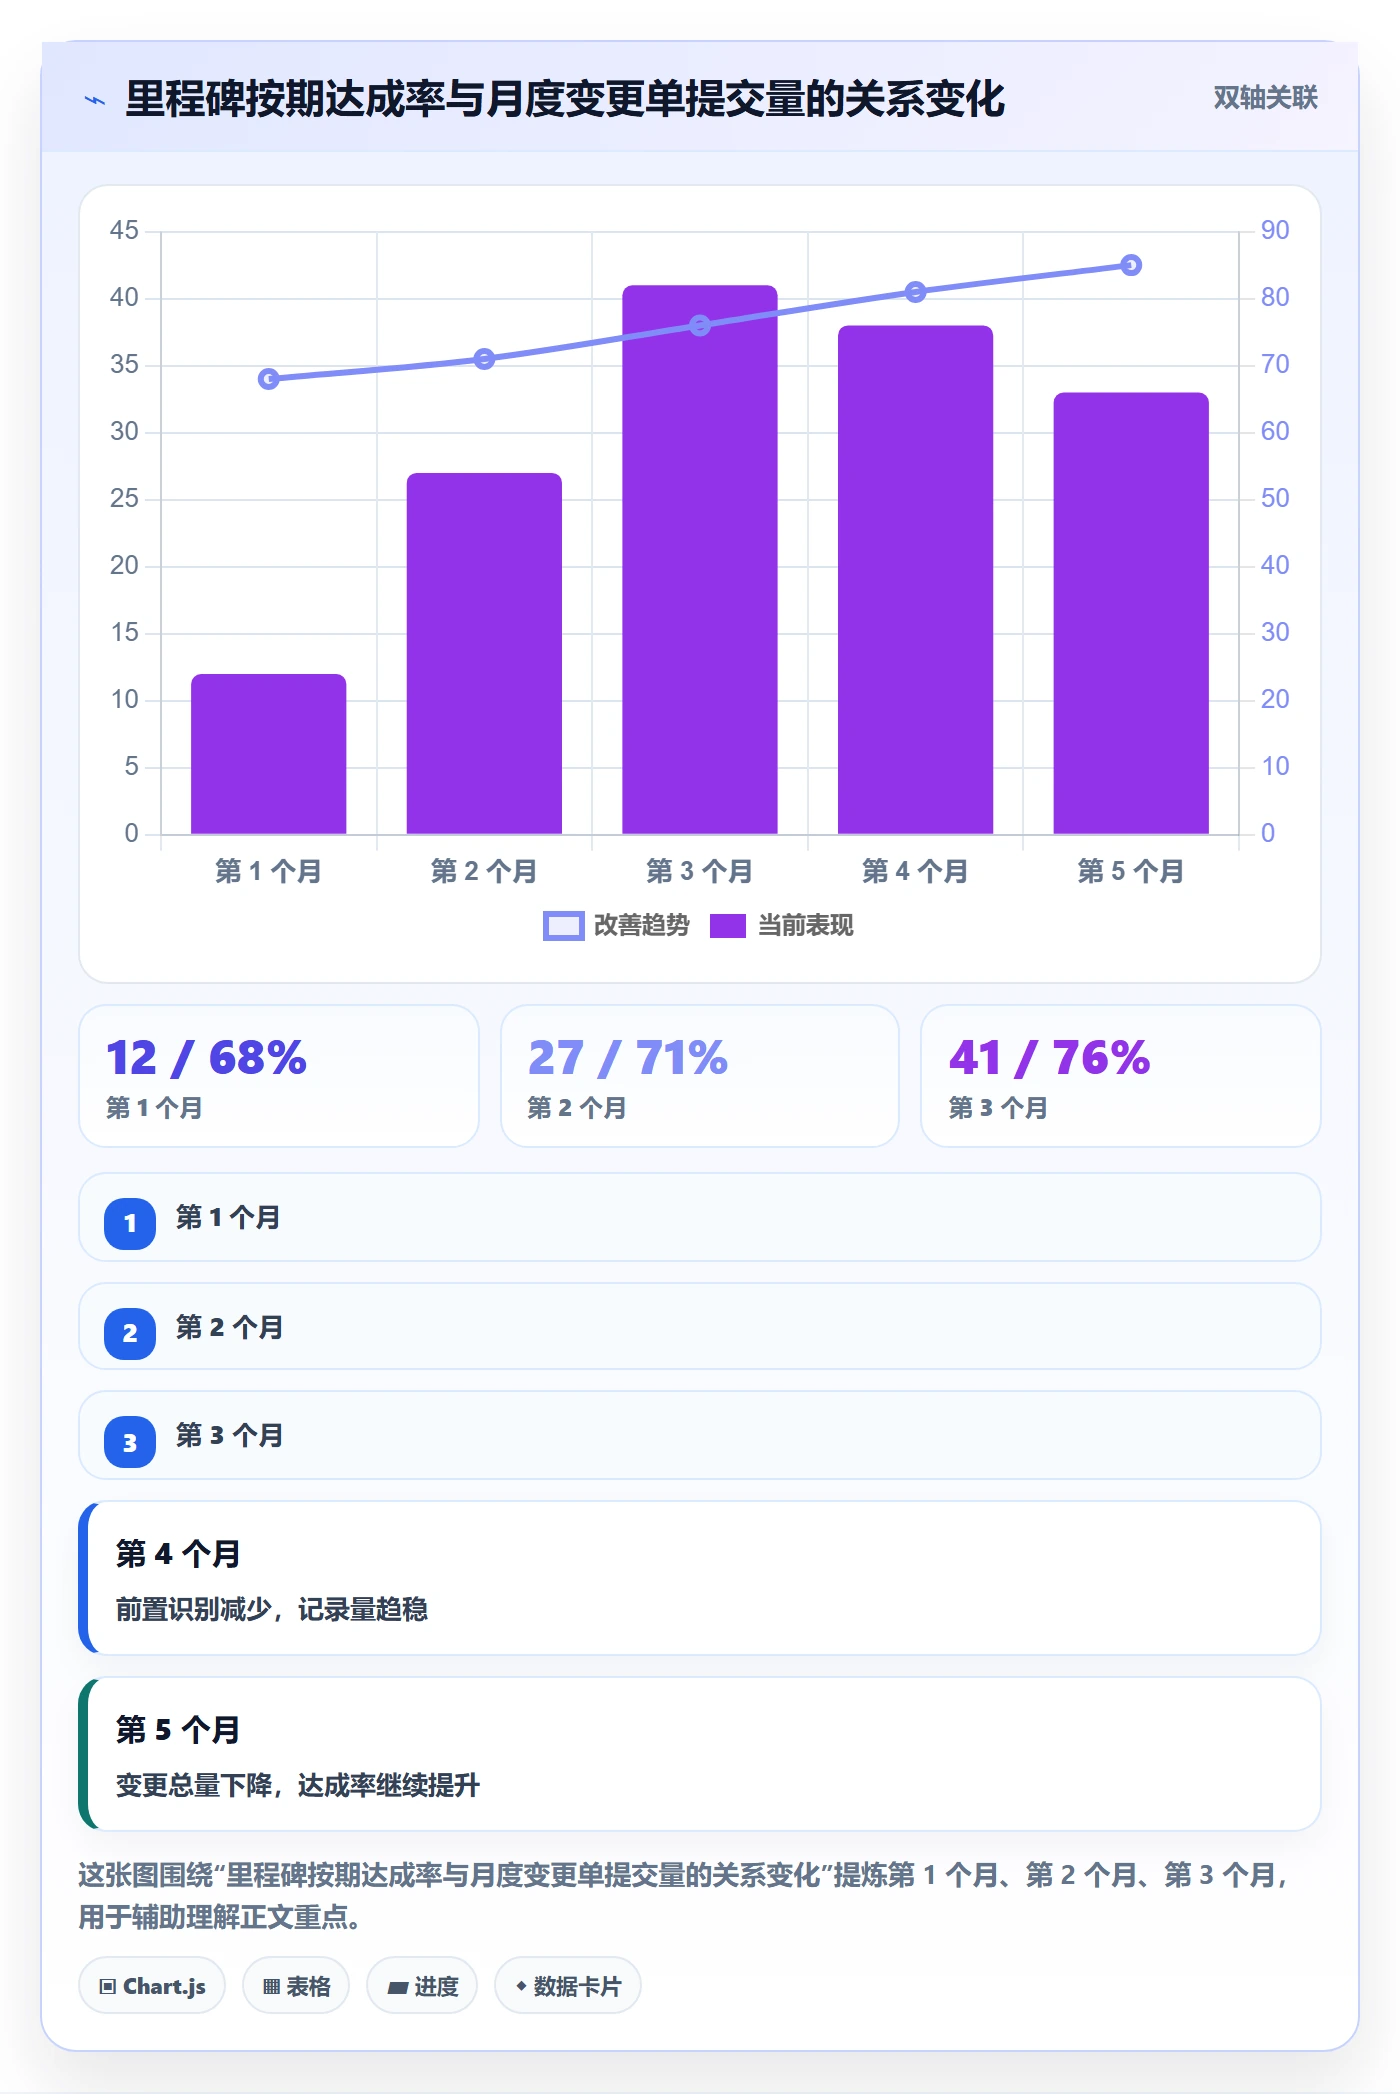This screenshot has height=2094, width=1400.
Task: Open the 第 4 个月 note card
Action: coord(700,1578)
